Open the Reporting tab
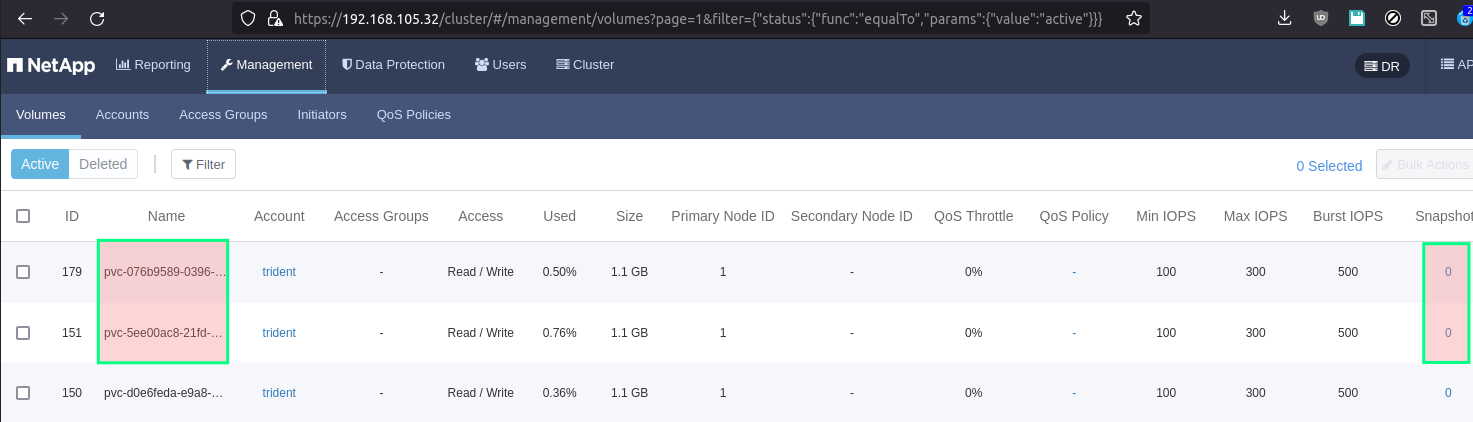This screenshot has height=422, width=1473. [153, 65]
